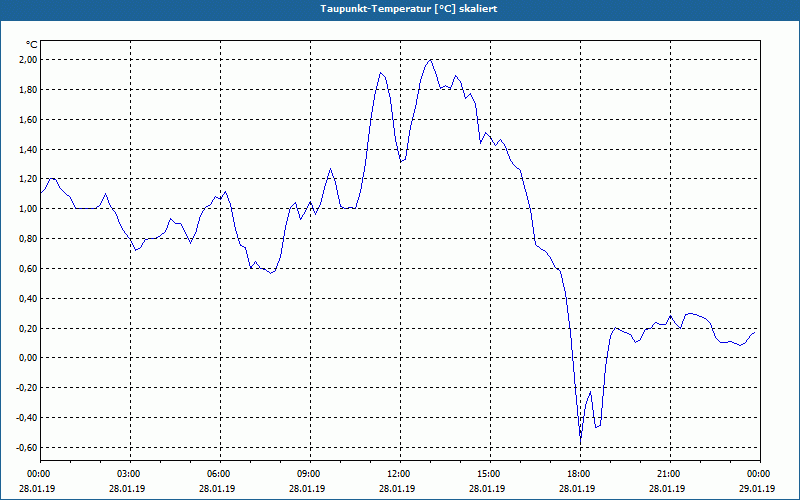Click the '12:00' time label

point(400,474)
